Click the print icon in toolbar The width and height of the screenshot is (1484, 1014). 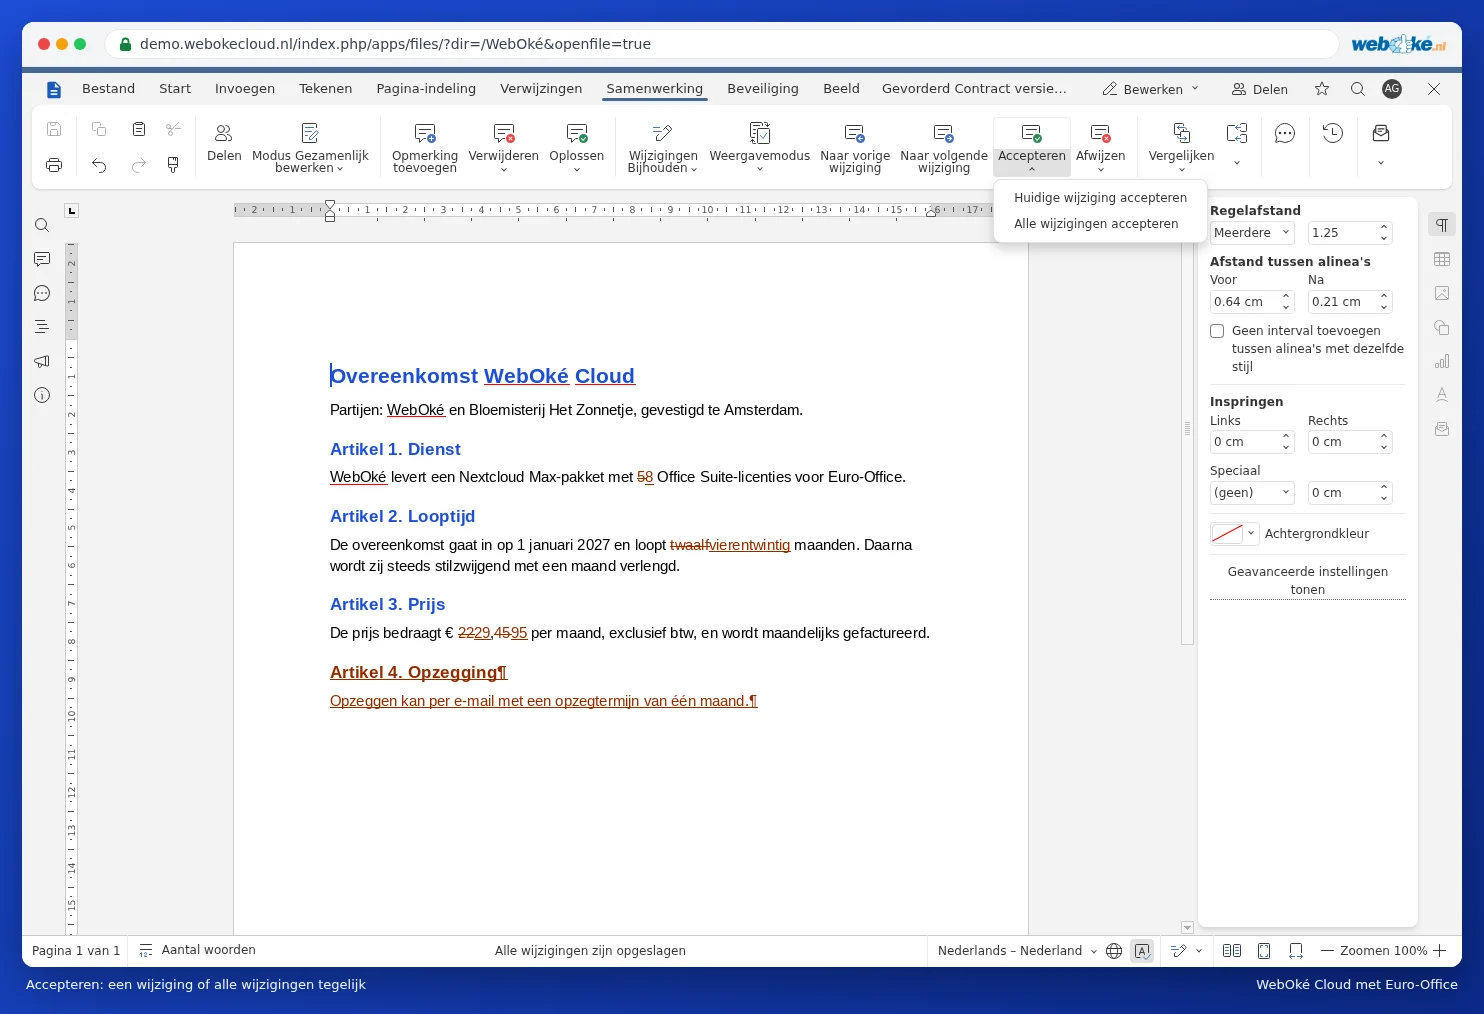click(54, 165)
